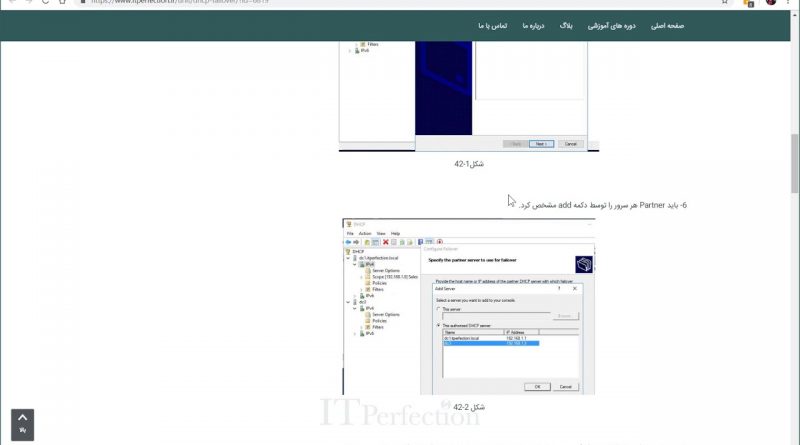The width and height of the screenshot is (800, 445).
Task: Open the Help menu in DHCP console
Action: point(395,234)
